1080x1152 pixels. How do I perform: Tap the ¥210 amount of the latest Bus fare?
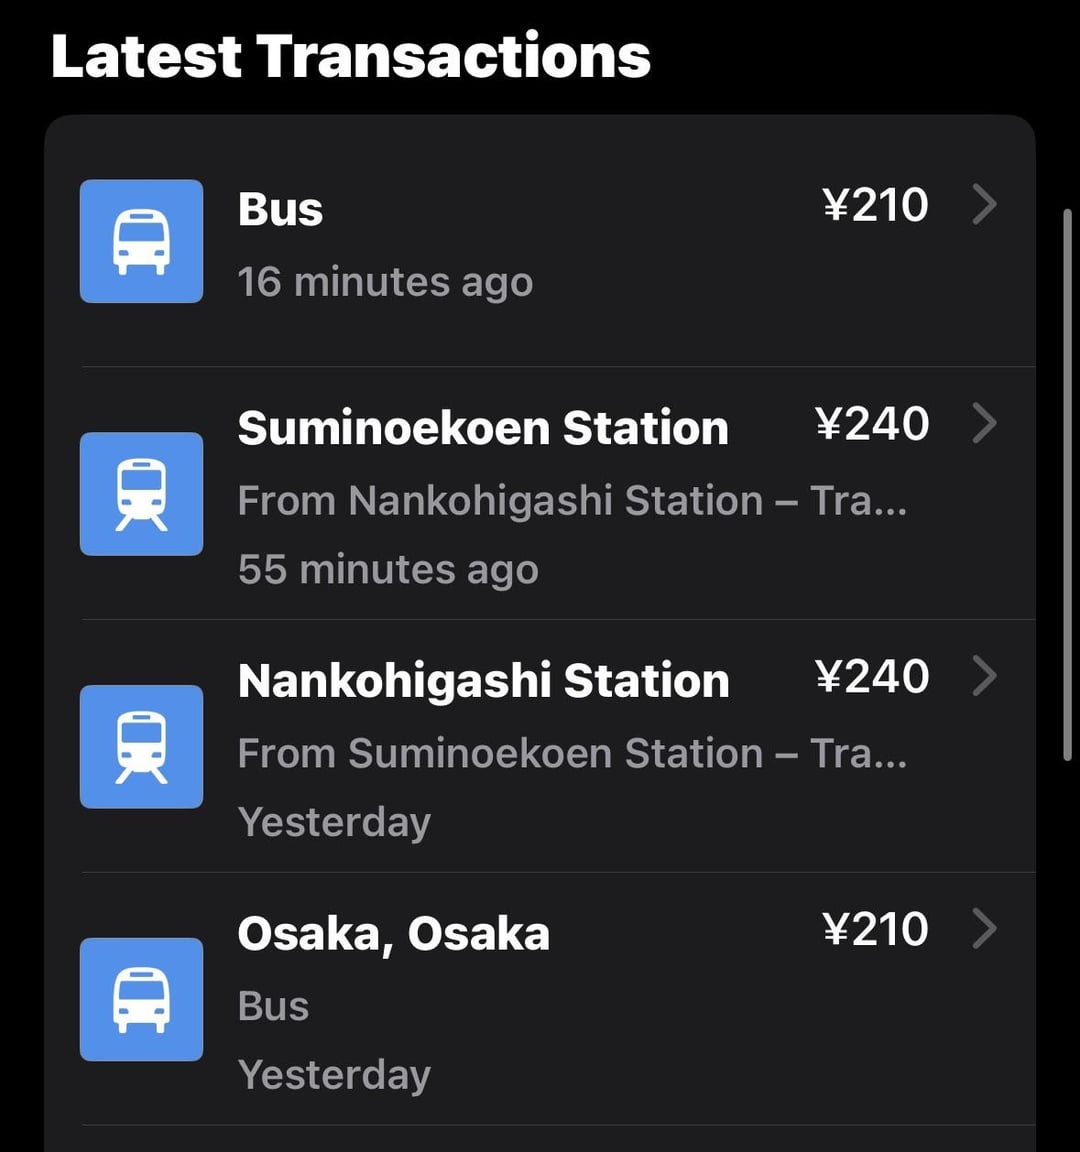(875, 205)
